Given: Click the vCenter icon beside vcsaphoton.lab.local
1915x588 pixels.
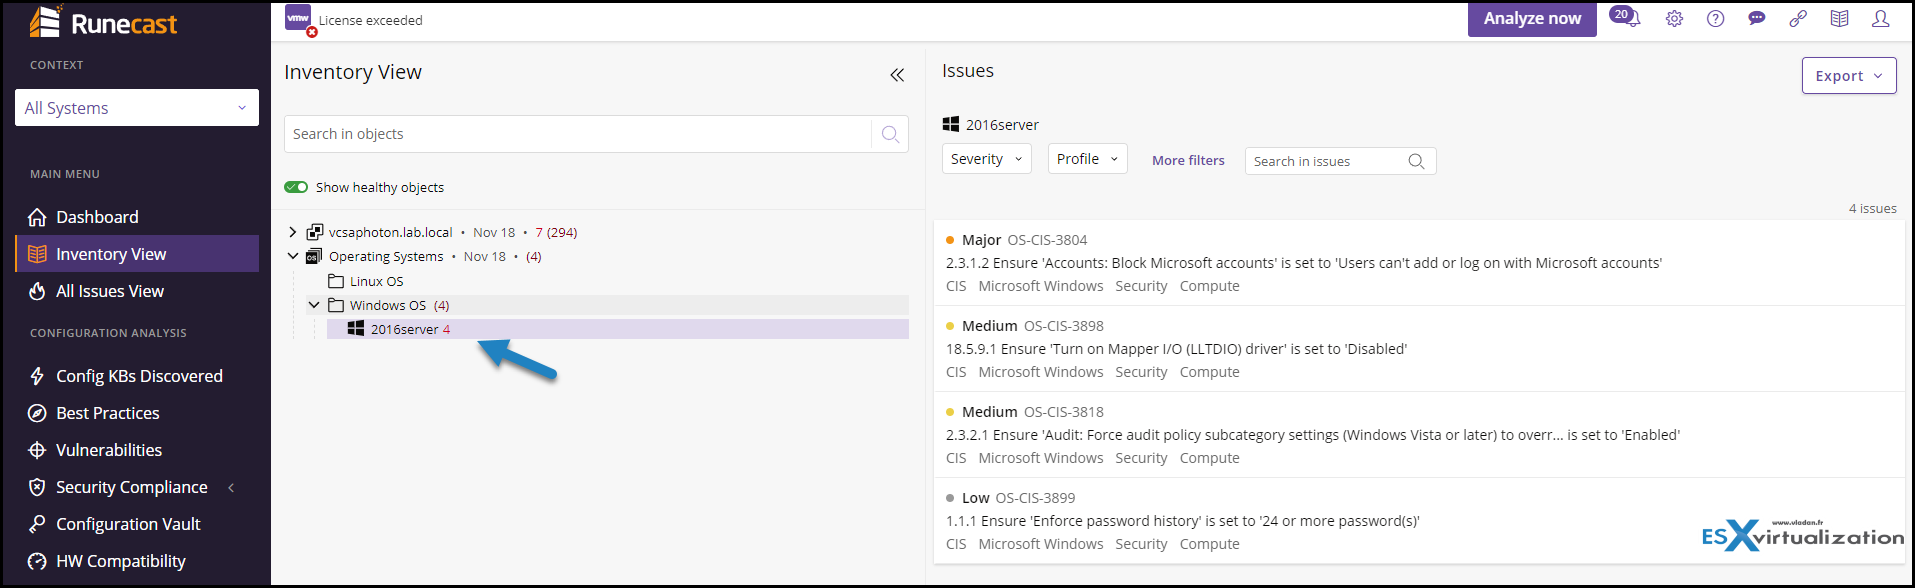Looking at the screenshot, I should 314,232.
